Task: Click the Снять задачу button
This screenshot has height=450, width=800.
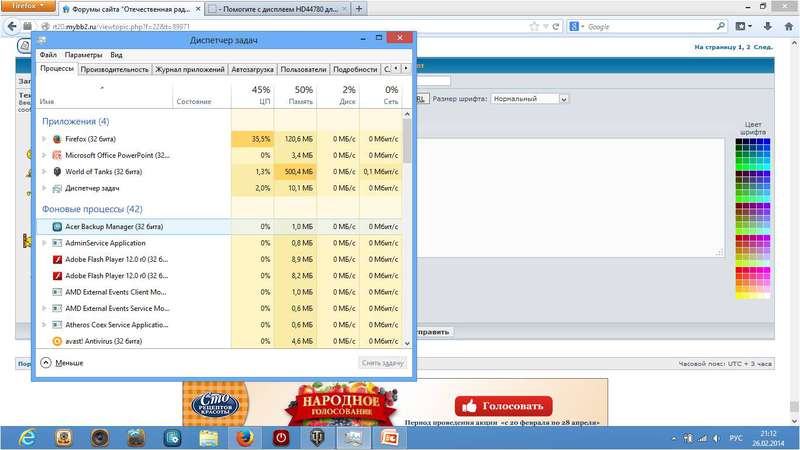Action: [x=383, y=363]
